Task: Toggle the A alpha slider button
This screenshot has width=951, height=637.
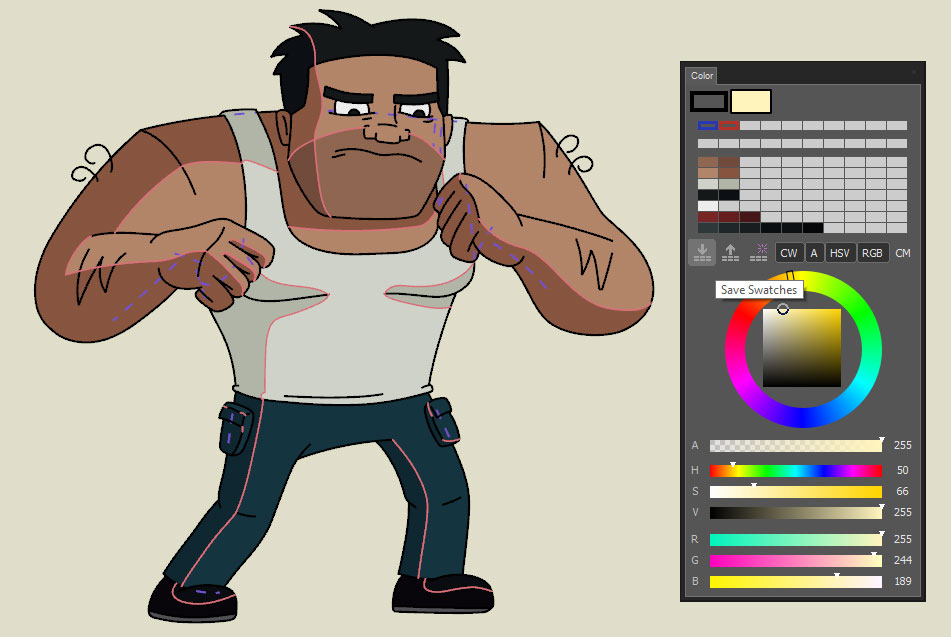Action: (814, 253)
